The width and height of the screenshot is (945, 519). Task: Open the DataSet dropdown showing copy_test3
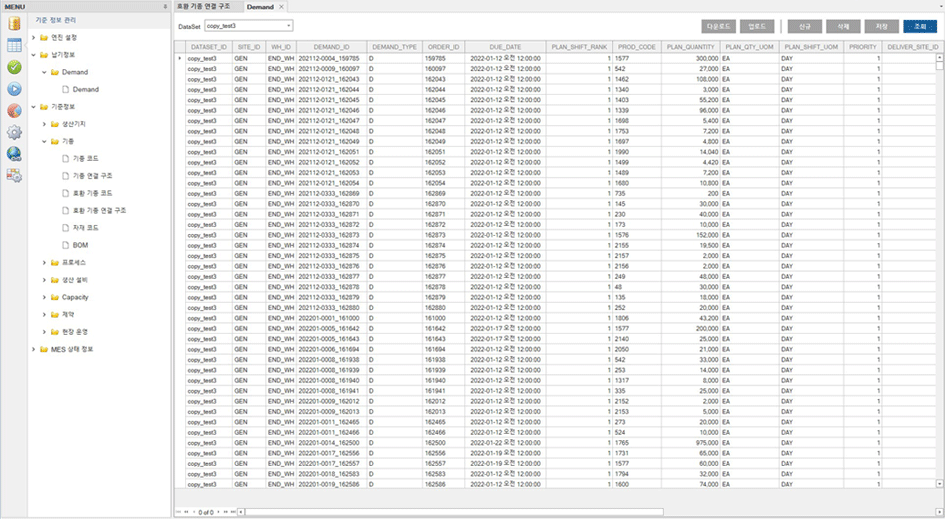tap(248, 25)
